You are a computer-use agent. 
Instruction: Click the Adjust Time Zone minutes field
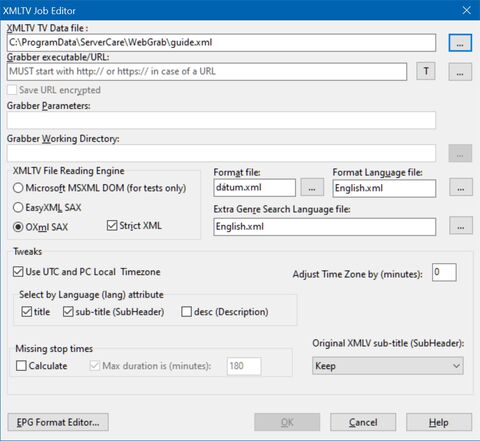tap(444, 272)
